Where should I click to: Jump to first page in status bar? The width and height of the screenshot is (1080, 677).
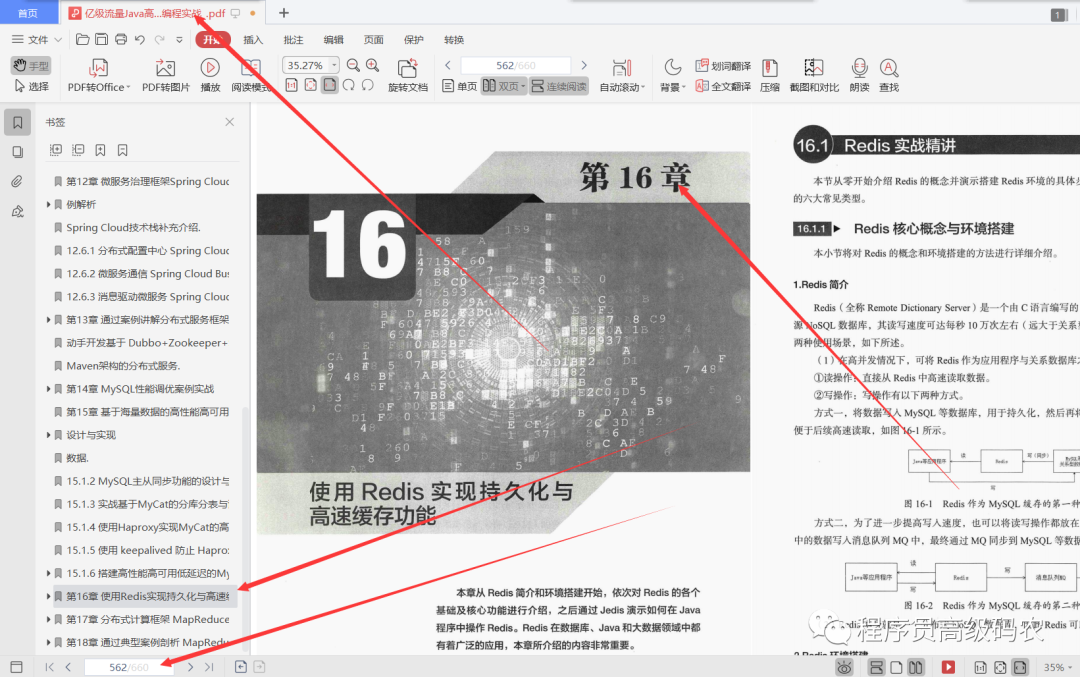coord(50,667)
